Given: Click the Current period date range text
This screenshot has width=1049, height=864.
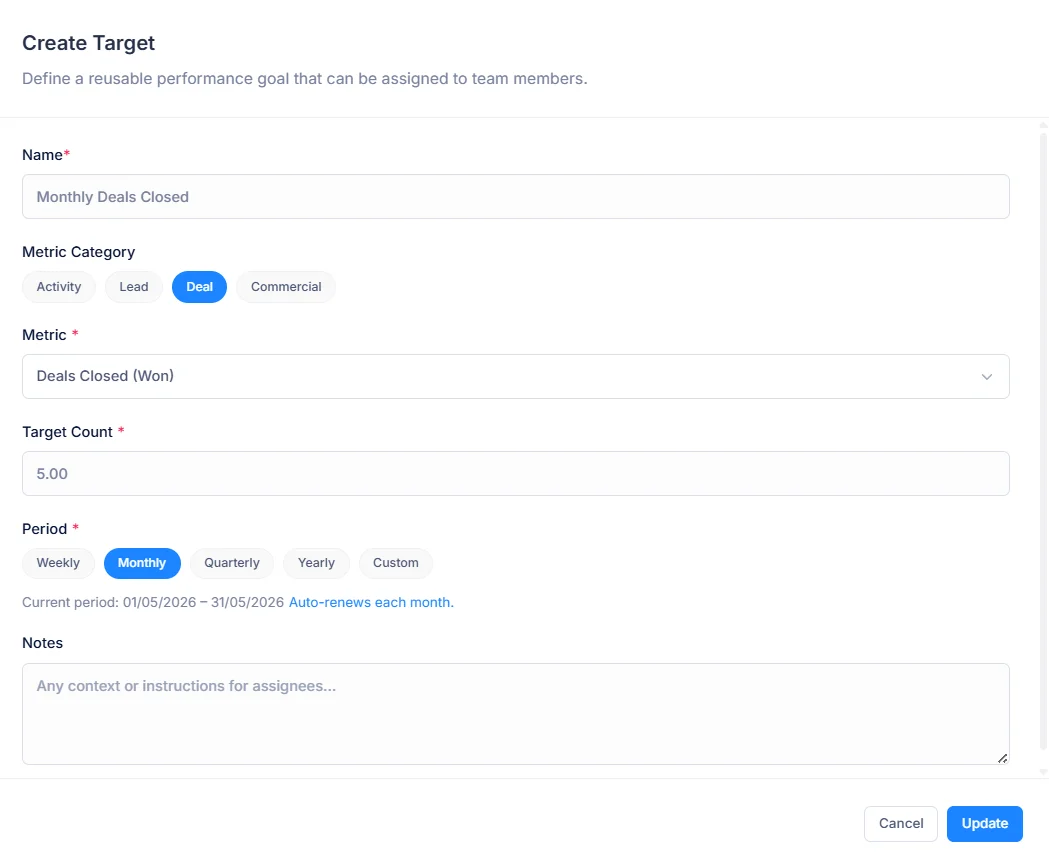Looking at the screenshot, I should (153, 602).
